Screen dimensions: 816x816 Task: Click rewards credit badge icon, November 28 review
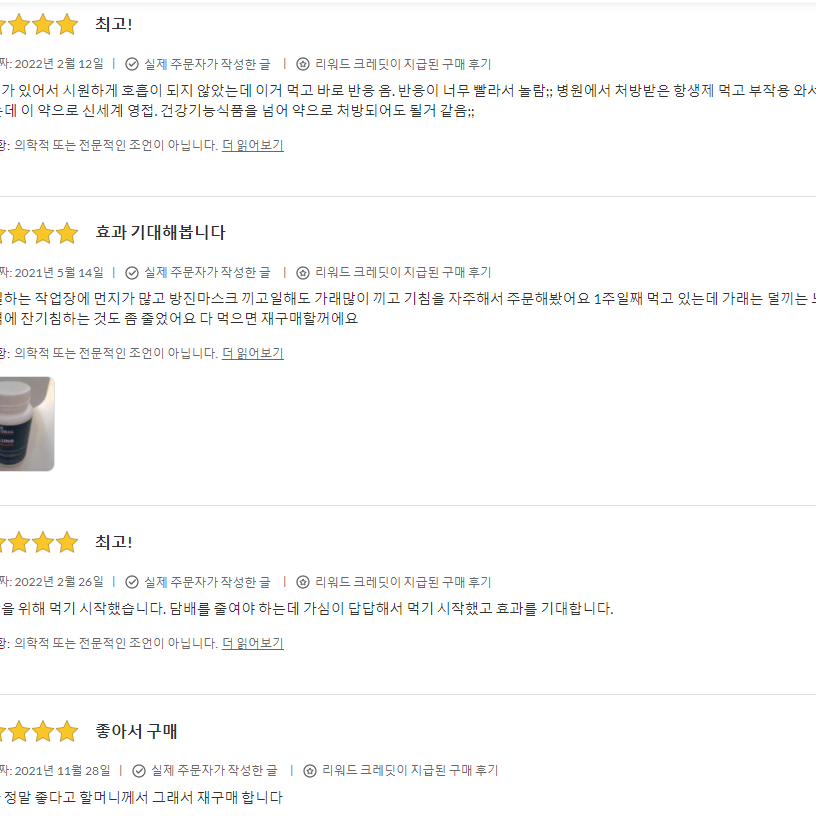coord(310,771)
